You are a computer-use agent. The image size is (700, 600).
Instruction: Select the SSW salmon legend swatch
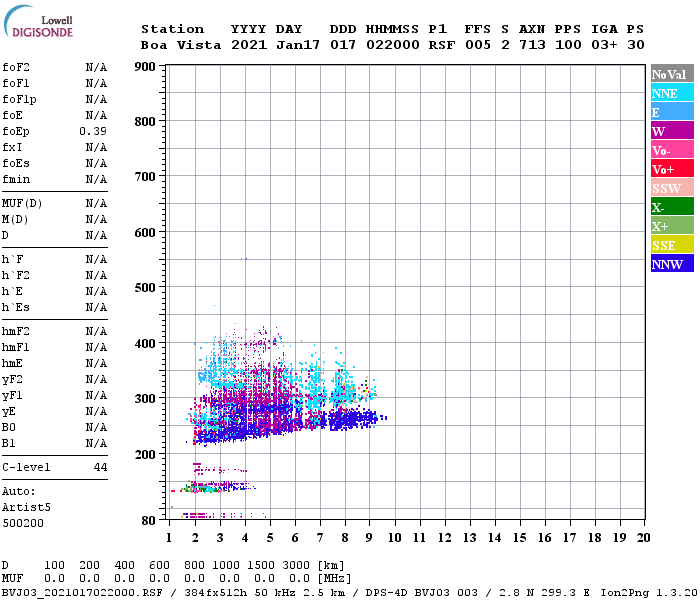tap(672, 188)
